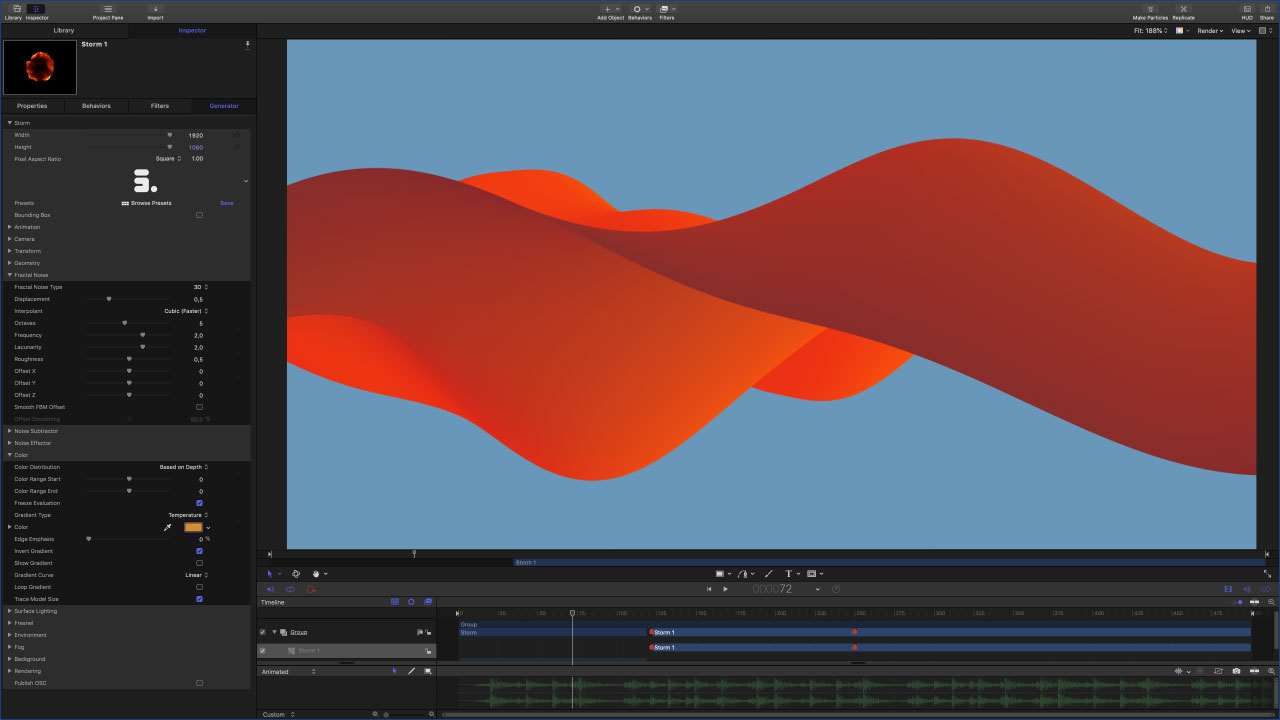Click the Storm 1 preview thumbnail
The width and height of the screenshot is (1280, 720).
tap(40, 68)
